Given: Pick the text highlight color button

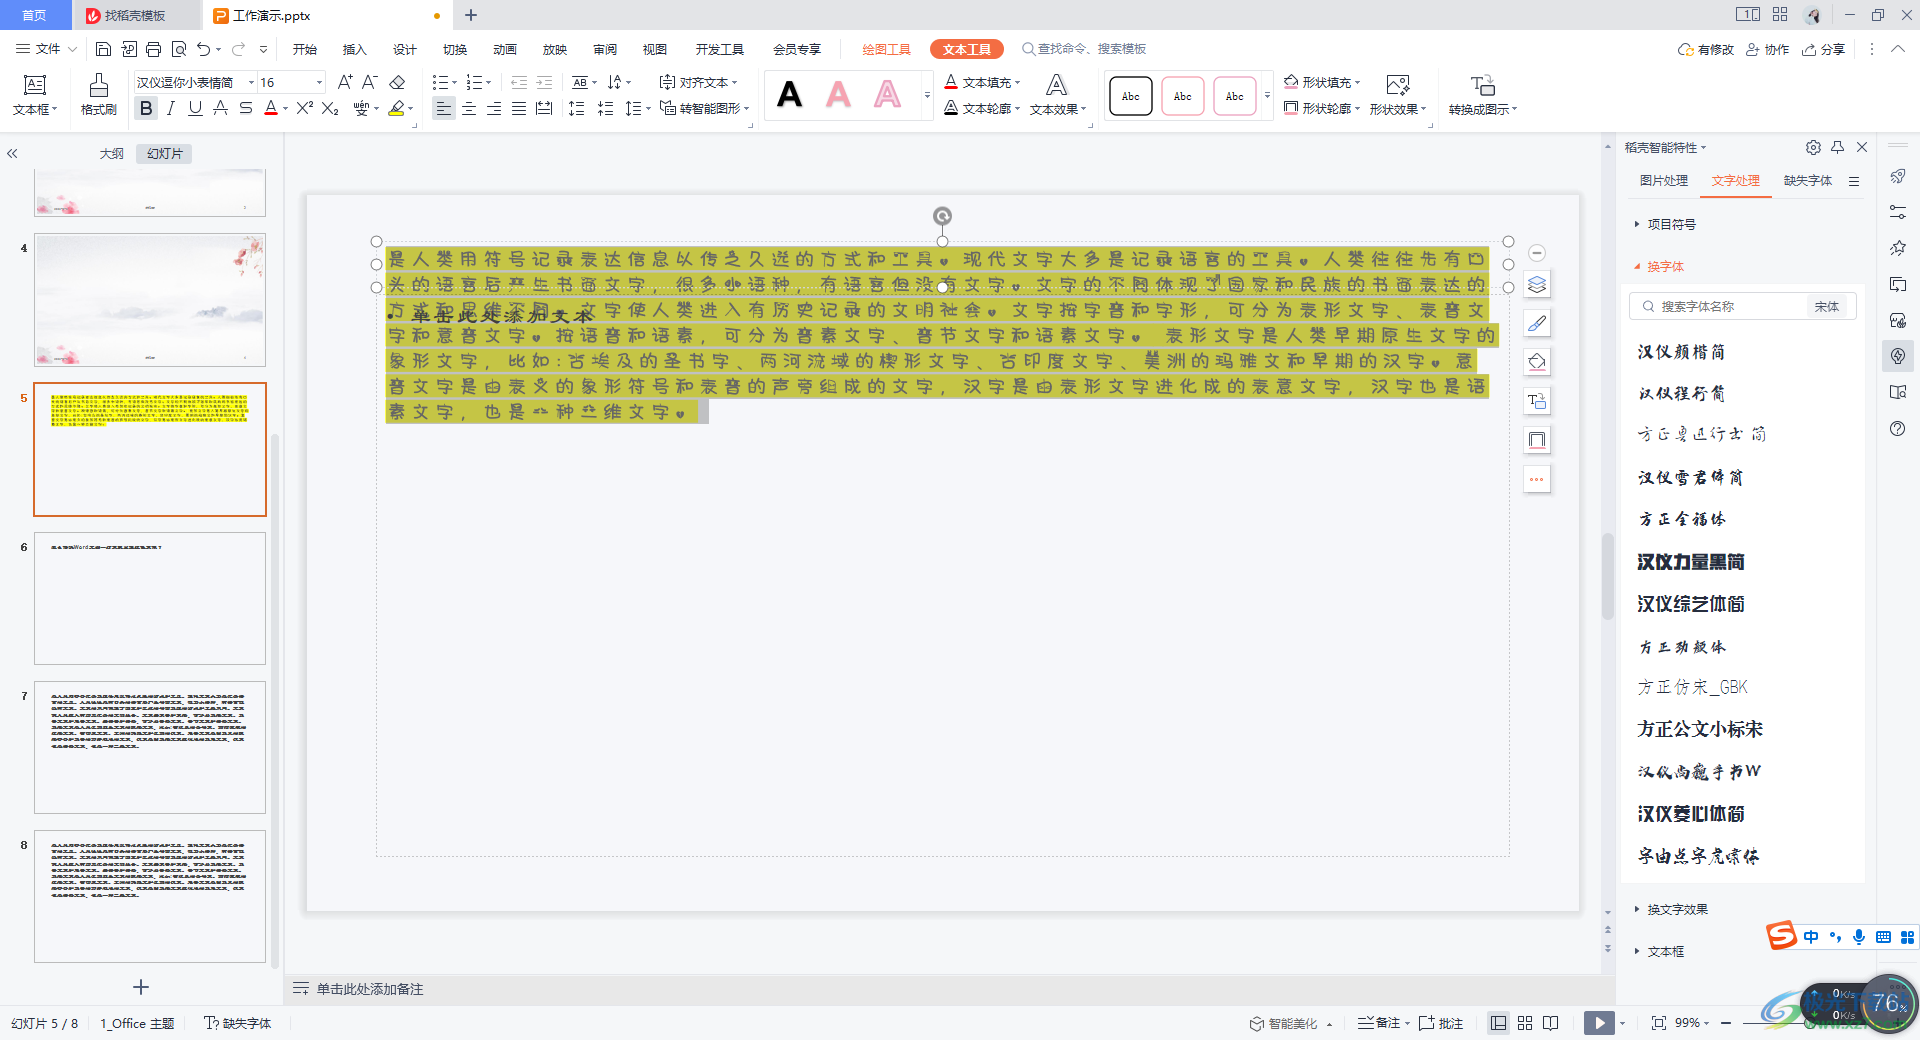Looking at the screenshot, I should 398,108.
